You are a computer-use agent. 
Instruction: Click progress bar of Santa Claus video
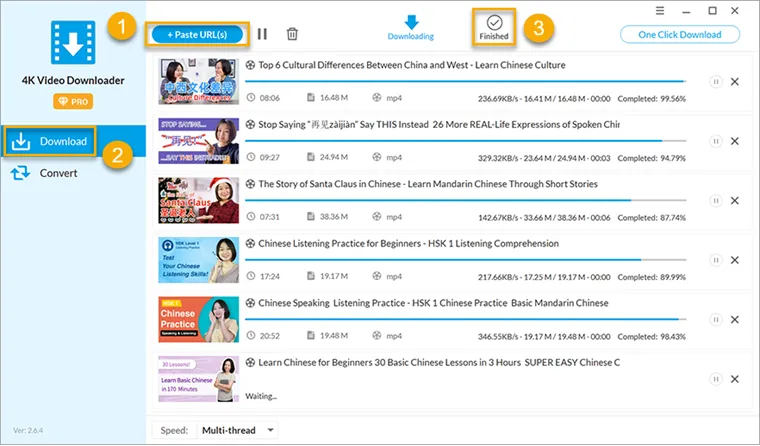pyautogui.click(x=466, y=200)
